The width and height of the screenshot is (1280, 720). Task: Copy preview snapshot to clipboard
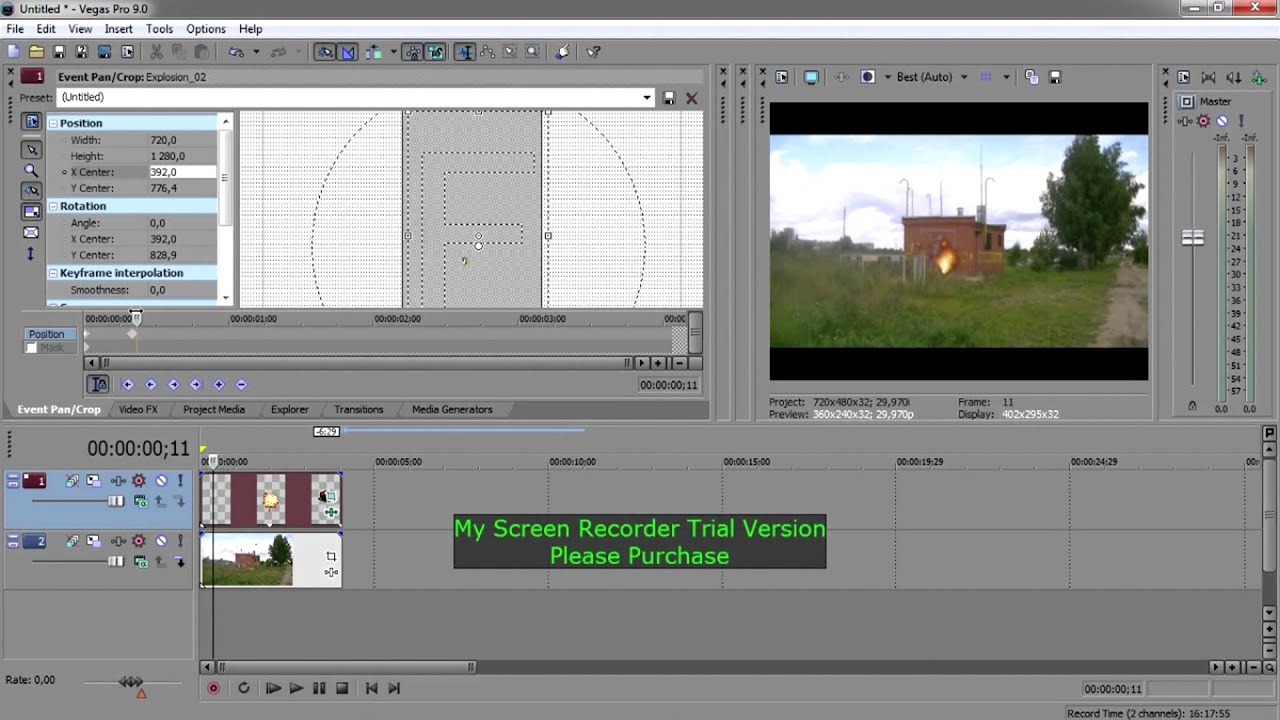tap(1032, 77)
